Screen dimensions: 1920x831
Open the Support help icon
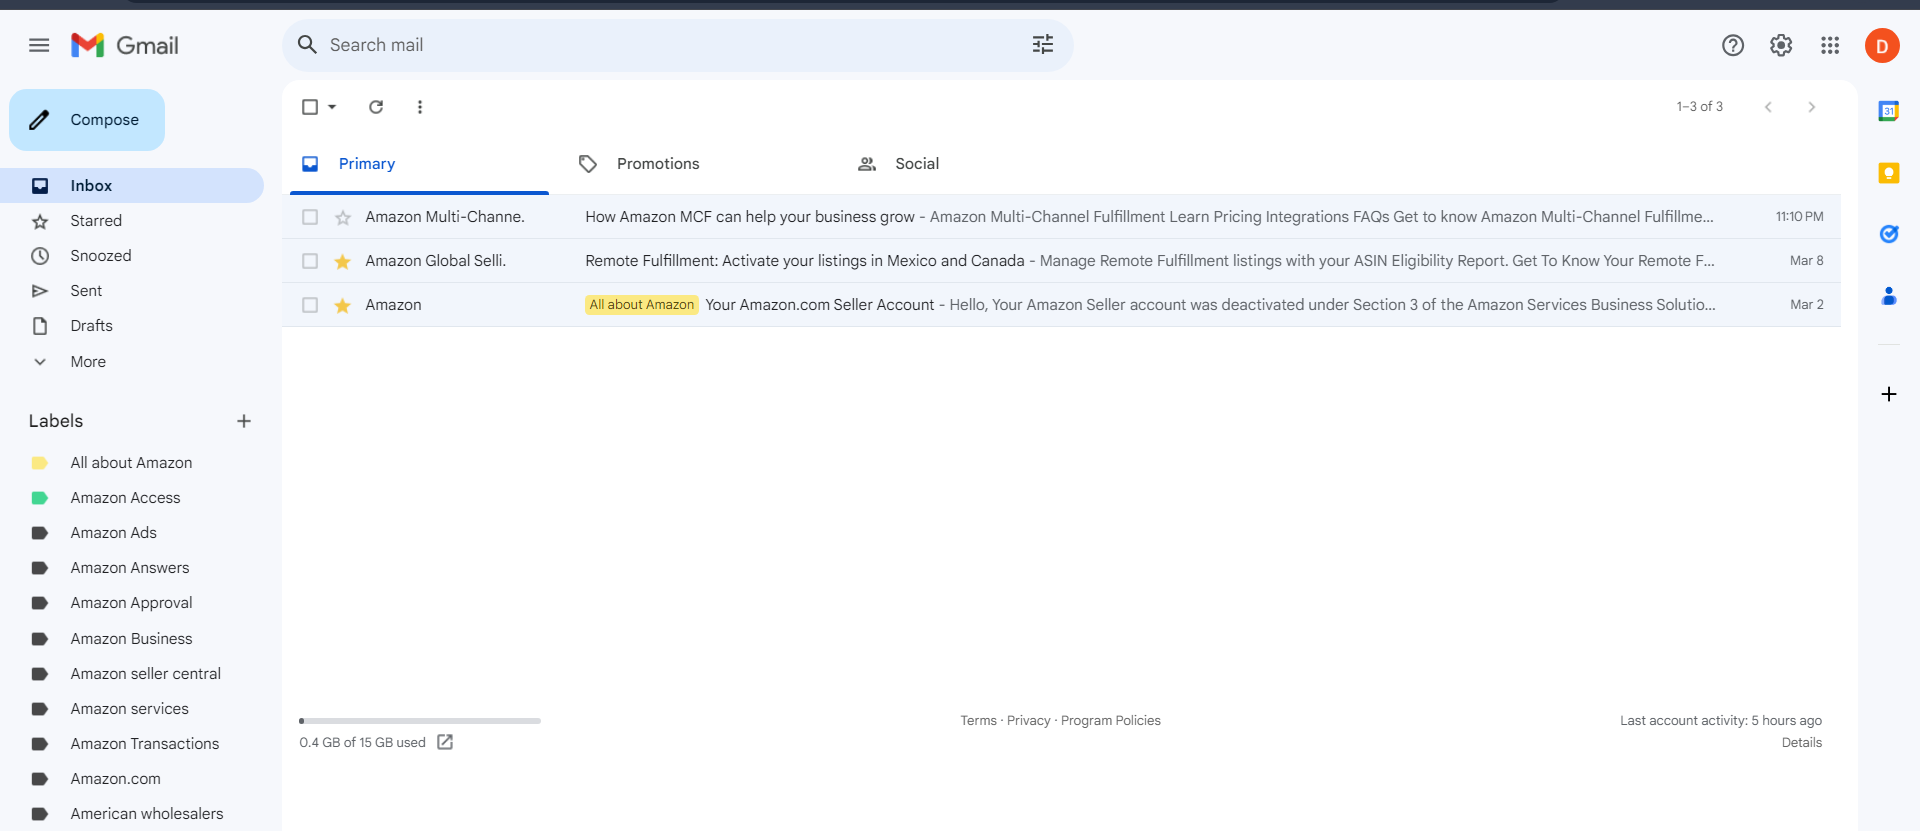click(x=1733, y=45)
